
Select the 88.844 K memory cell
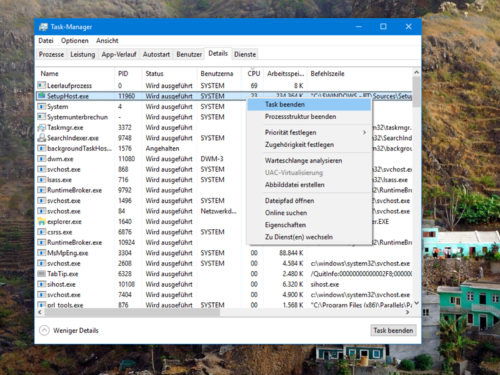pyautogui.click(x=291, y=253)
